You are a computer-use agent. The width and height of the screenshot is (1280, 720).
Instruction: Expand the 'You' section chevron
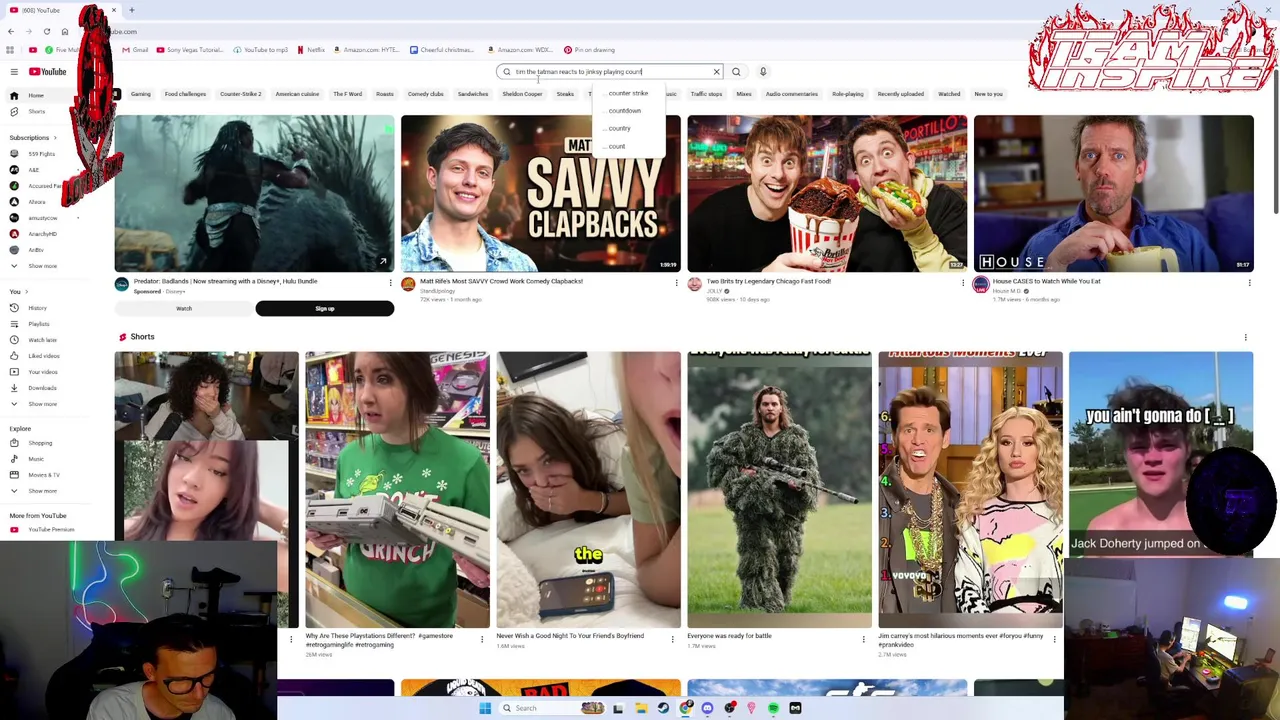click(27, 292)
